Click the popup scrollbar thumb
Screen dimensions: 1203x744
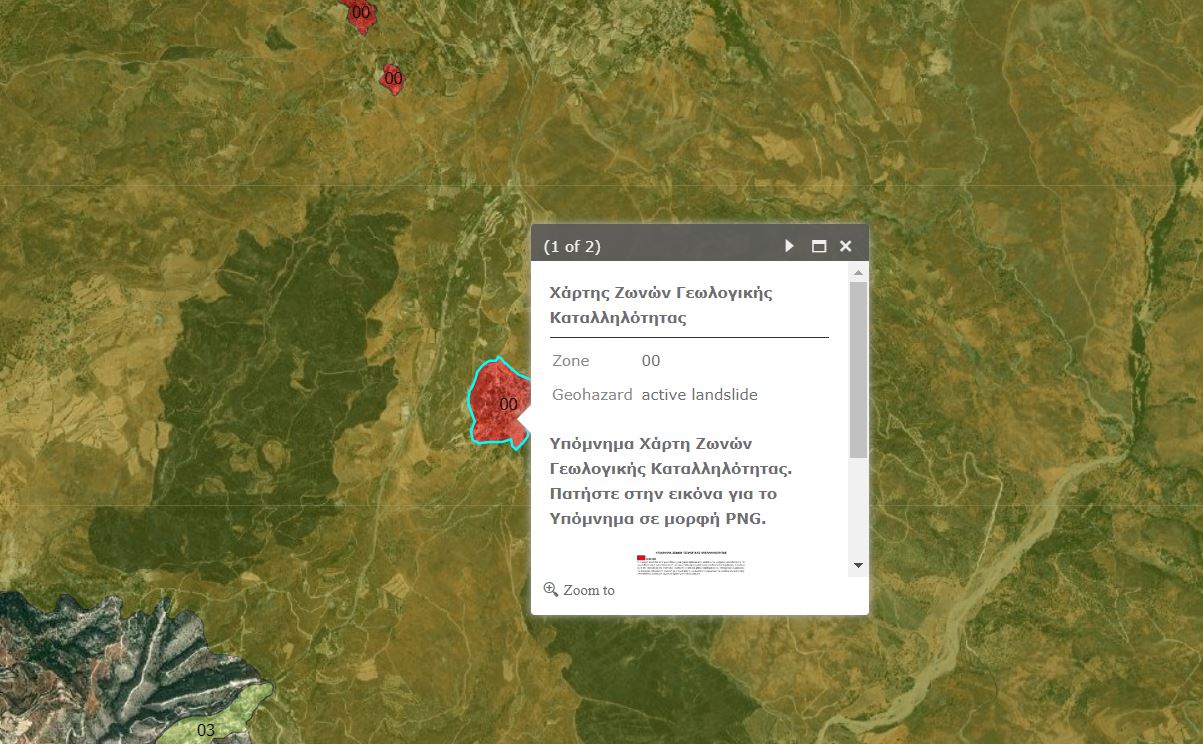click(x=858, y=370)
